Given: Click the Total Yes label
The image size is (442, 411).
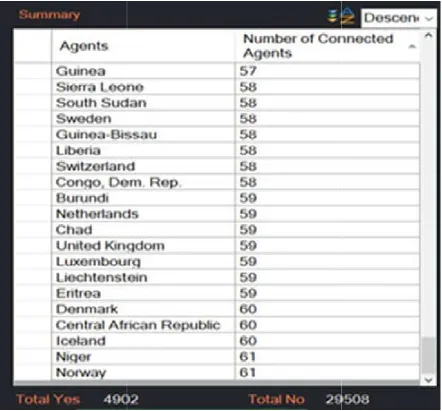Looking at the screenshot, I should coord(48,399).
